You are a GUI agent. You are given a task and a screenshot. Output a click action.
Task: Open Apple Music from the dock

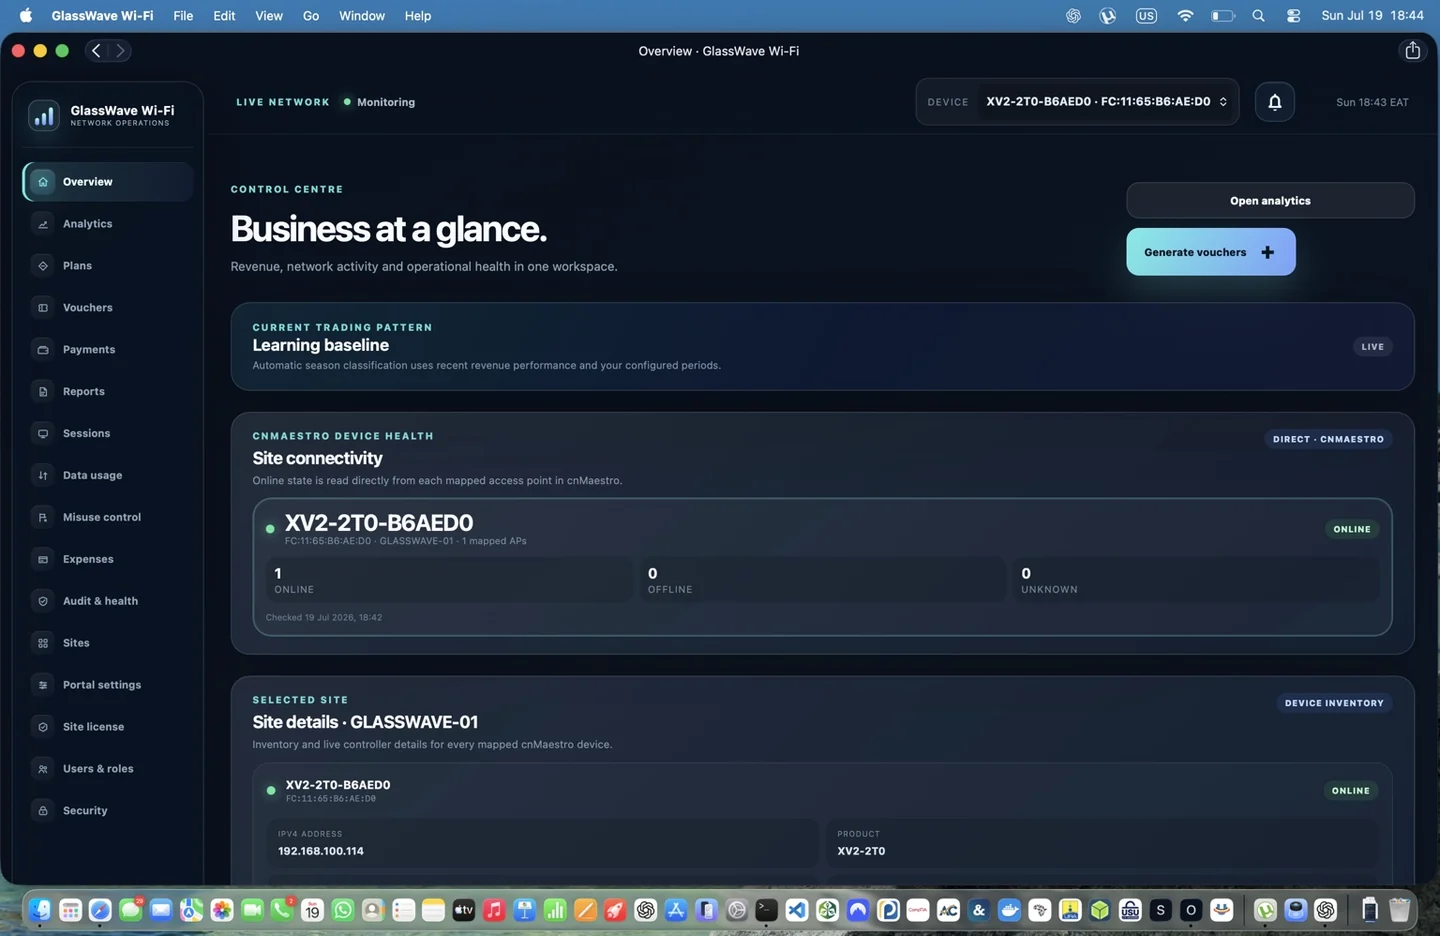(x=494, y=910)
